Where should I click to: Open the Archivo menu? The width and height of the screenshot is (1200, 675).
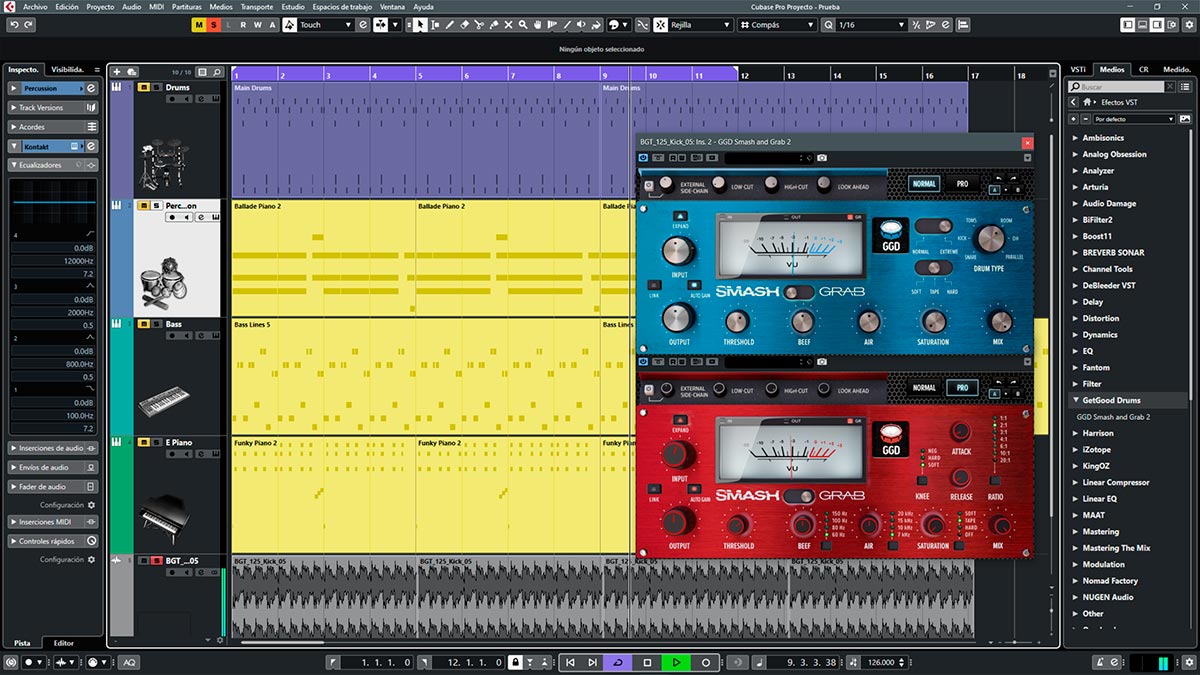tap(35, 6)
